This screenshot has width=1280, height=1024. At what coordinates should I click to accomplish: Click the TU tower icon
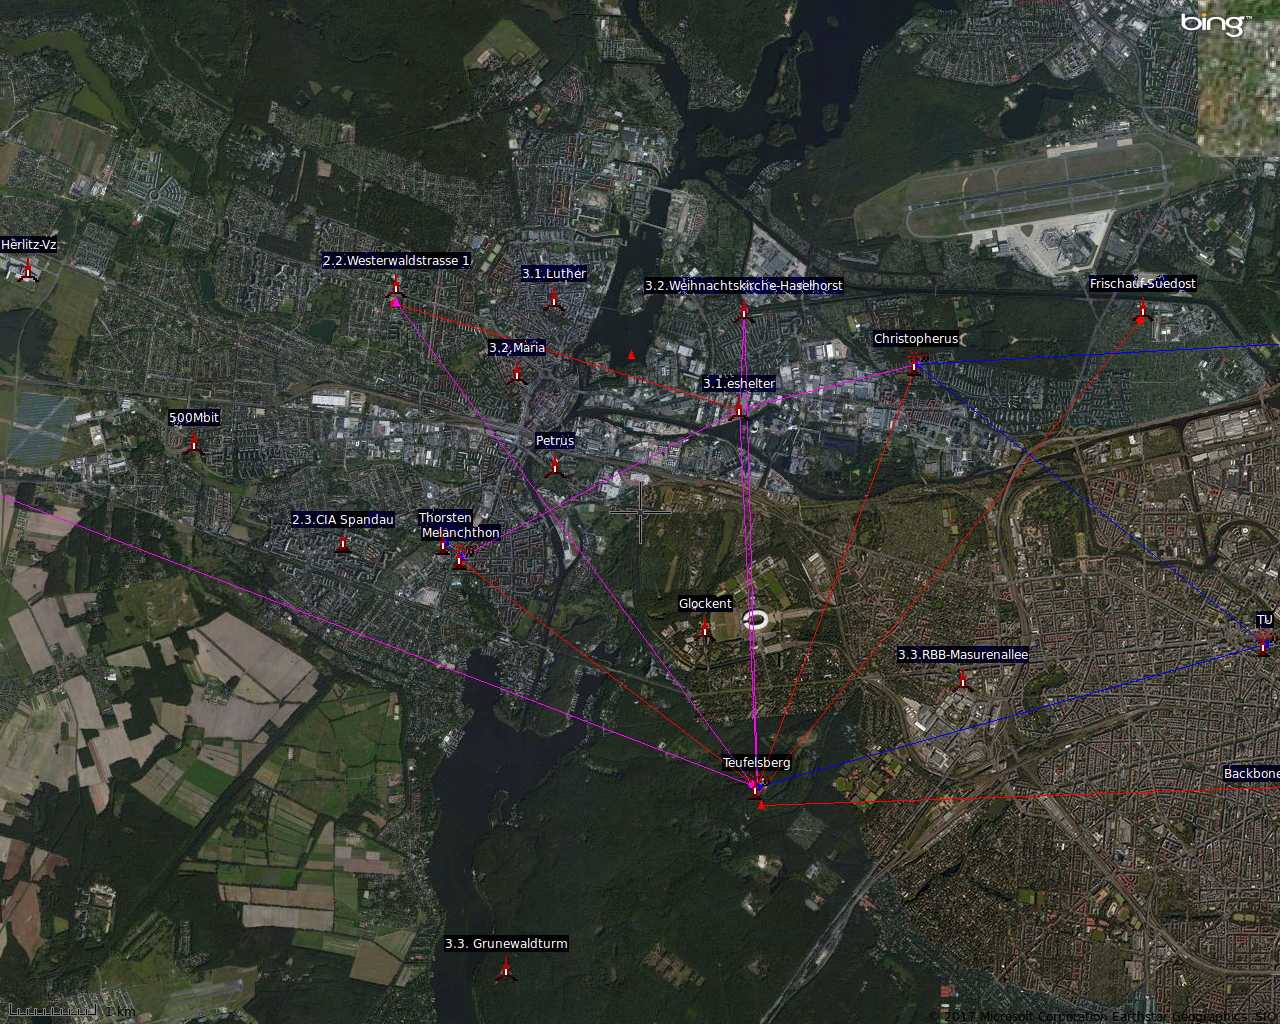[1264, 644]
